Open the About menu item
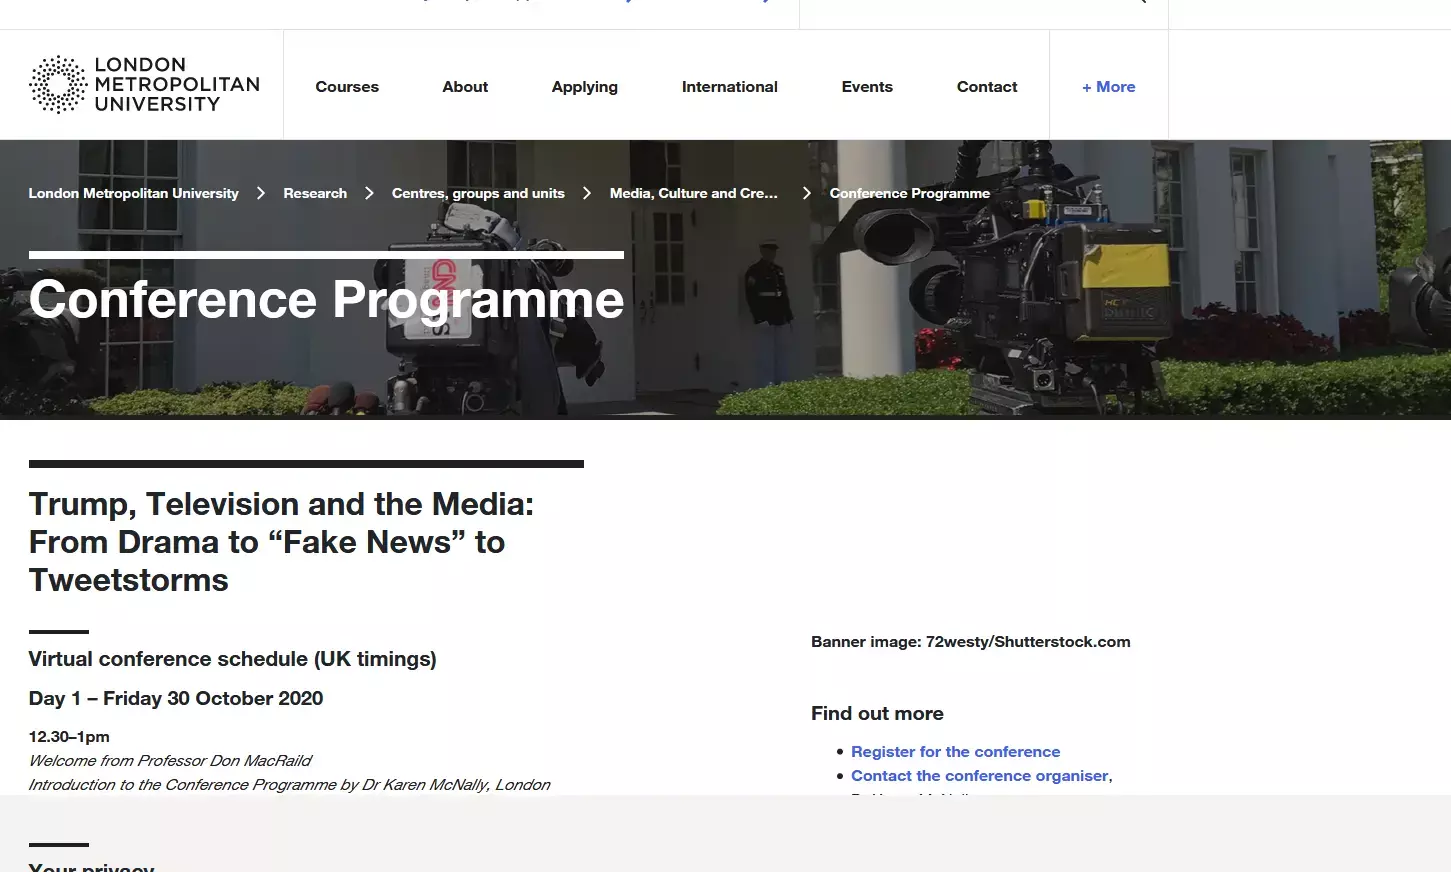This screenshot has width=1451, height=872. click(465, 87)
